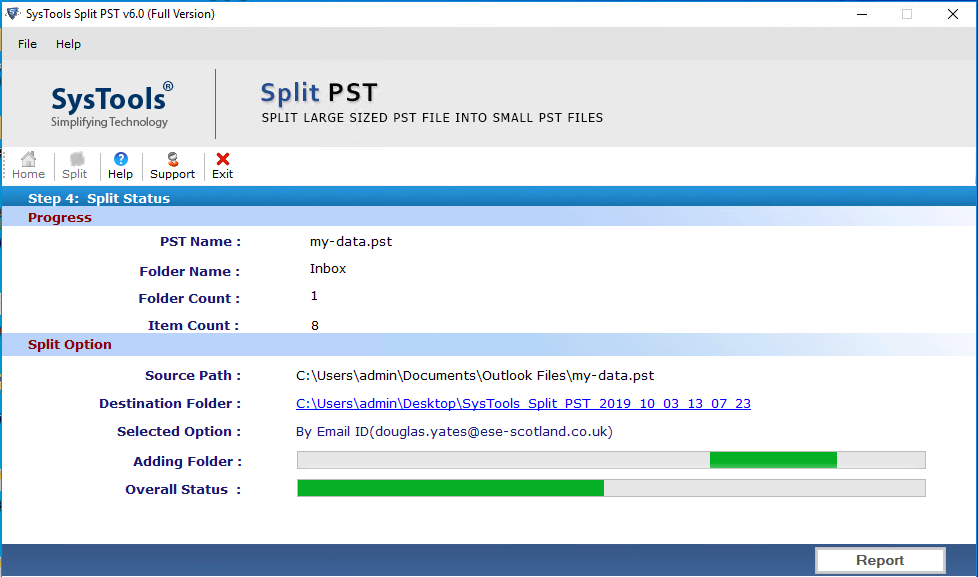The height and width of the screenshot is (577, 978).
Task: Open the Destination Folder path link
Action: click(x=523, y=404)
